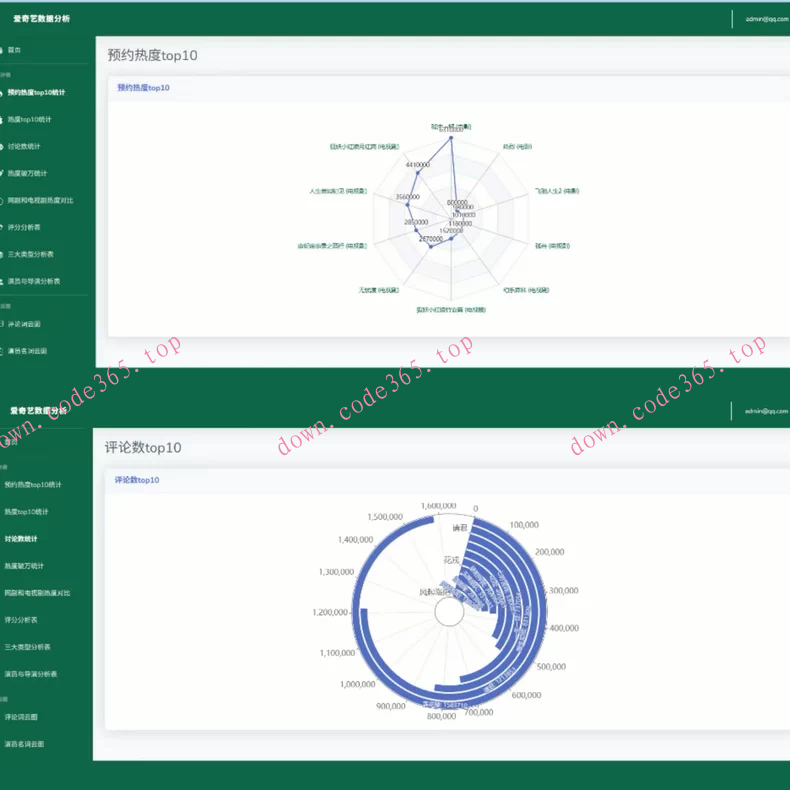The image size is (790, 790).
Task: Click the 首页 link in the lower sidebar
Action: (14, 441)
